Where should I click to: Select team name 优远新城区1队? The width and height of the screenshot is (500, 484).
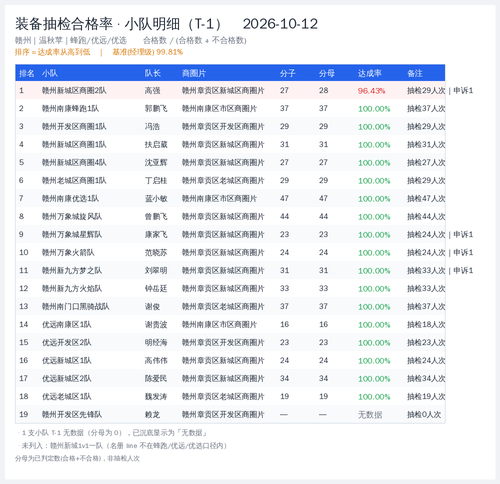point(67,361)
